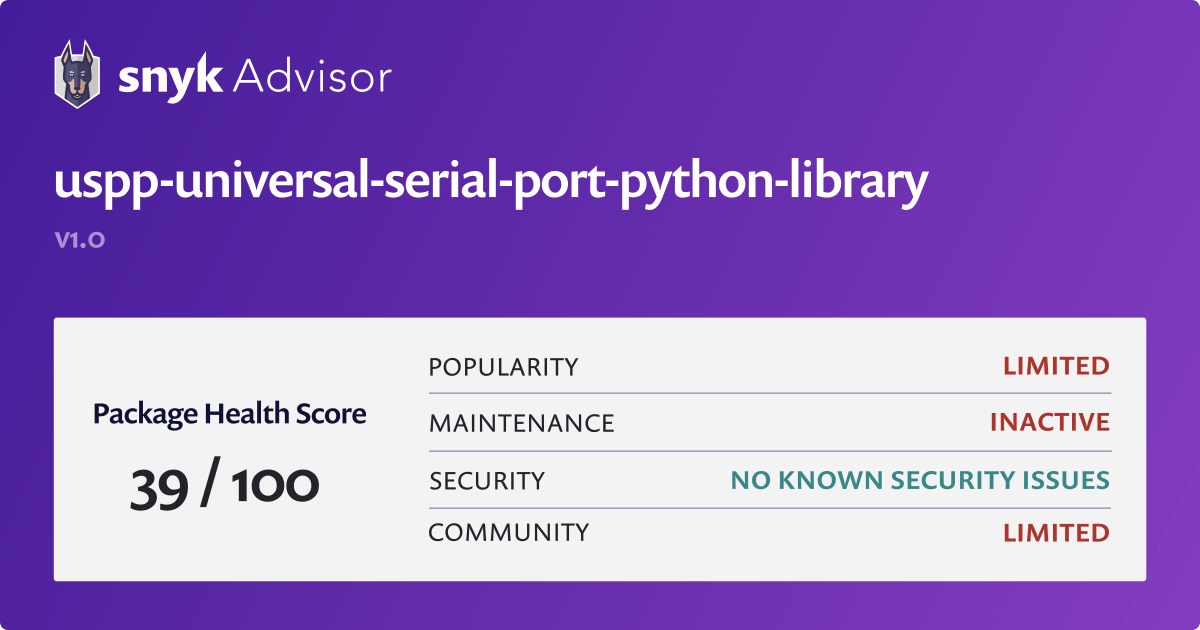Click the LIMITED community status badge
1200x630 pixels.
[1056, 533]
